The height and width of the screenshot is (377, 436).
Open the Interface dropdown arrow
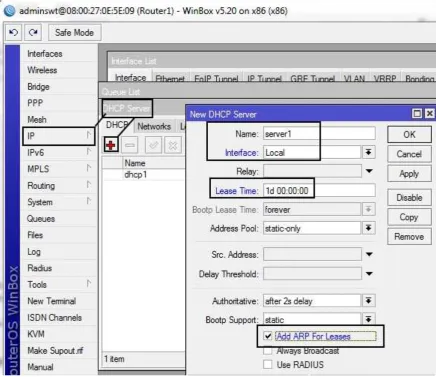point(368,152)
